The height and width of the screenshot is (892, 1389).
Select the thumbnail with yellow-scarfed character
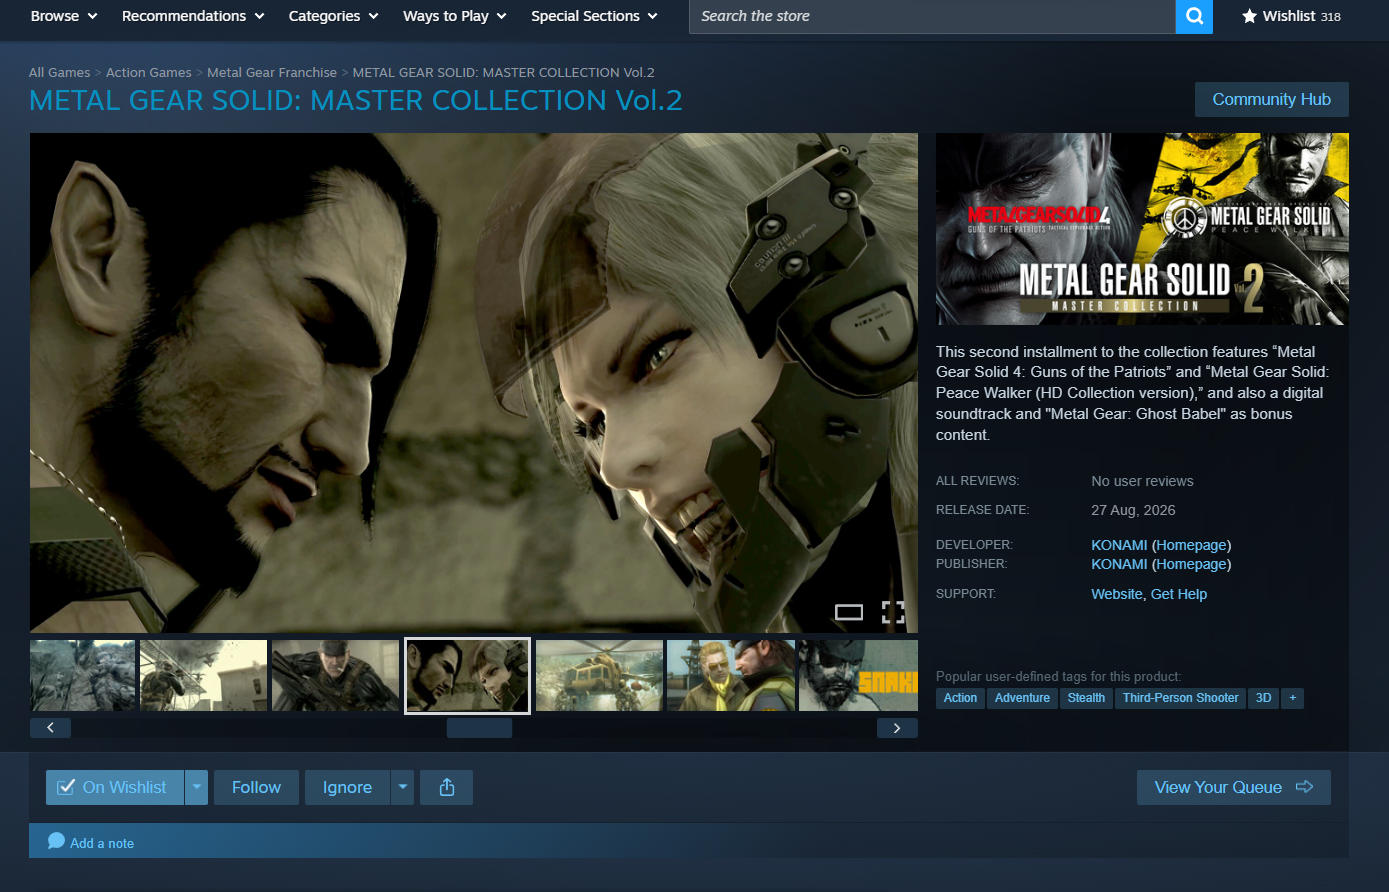pyautogui.click(x=731, y=676)
